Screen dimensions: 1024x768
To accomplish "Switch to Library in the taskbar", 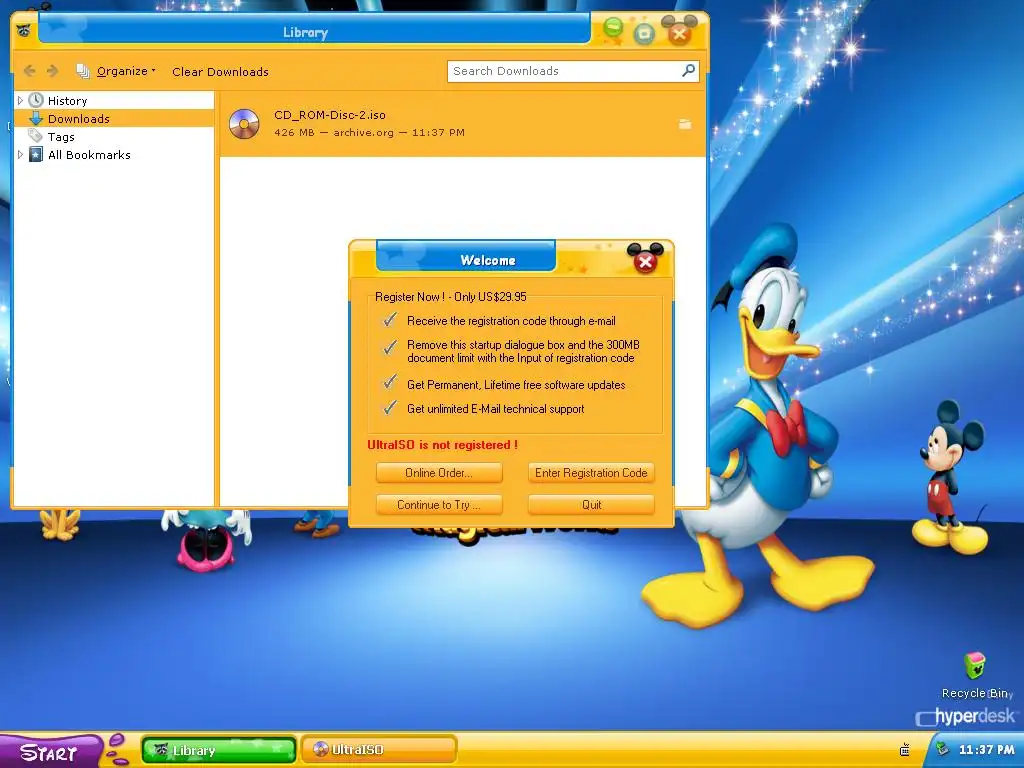I will tap(219, 750).
